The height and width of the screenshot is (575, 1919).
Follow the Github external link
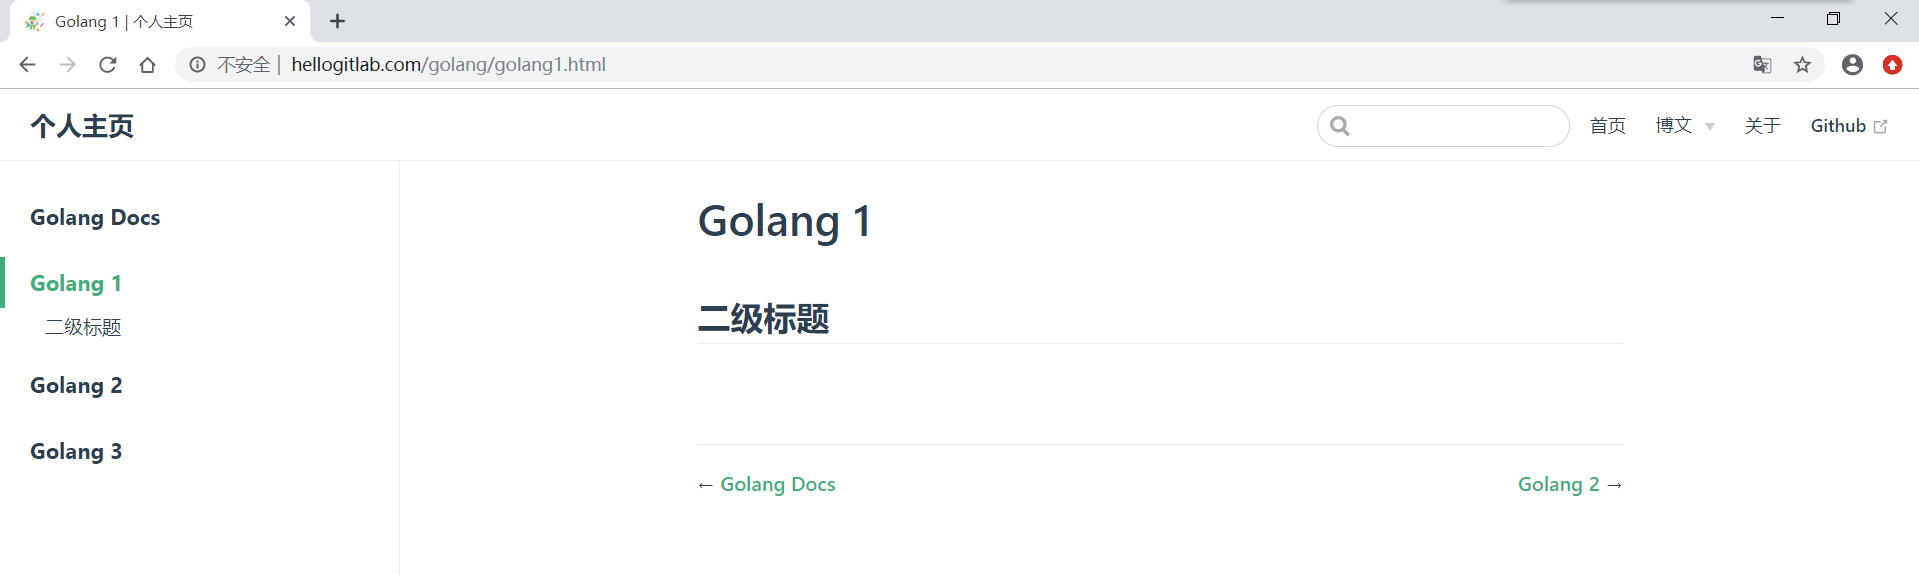[x=1849, y=126]
